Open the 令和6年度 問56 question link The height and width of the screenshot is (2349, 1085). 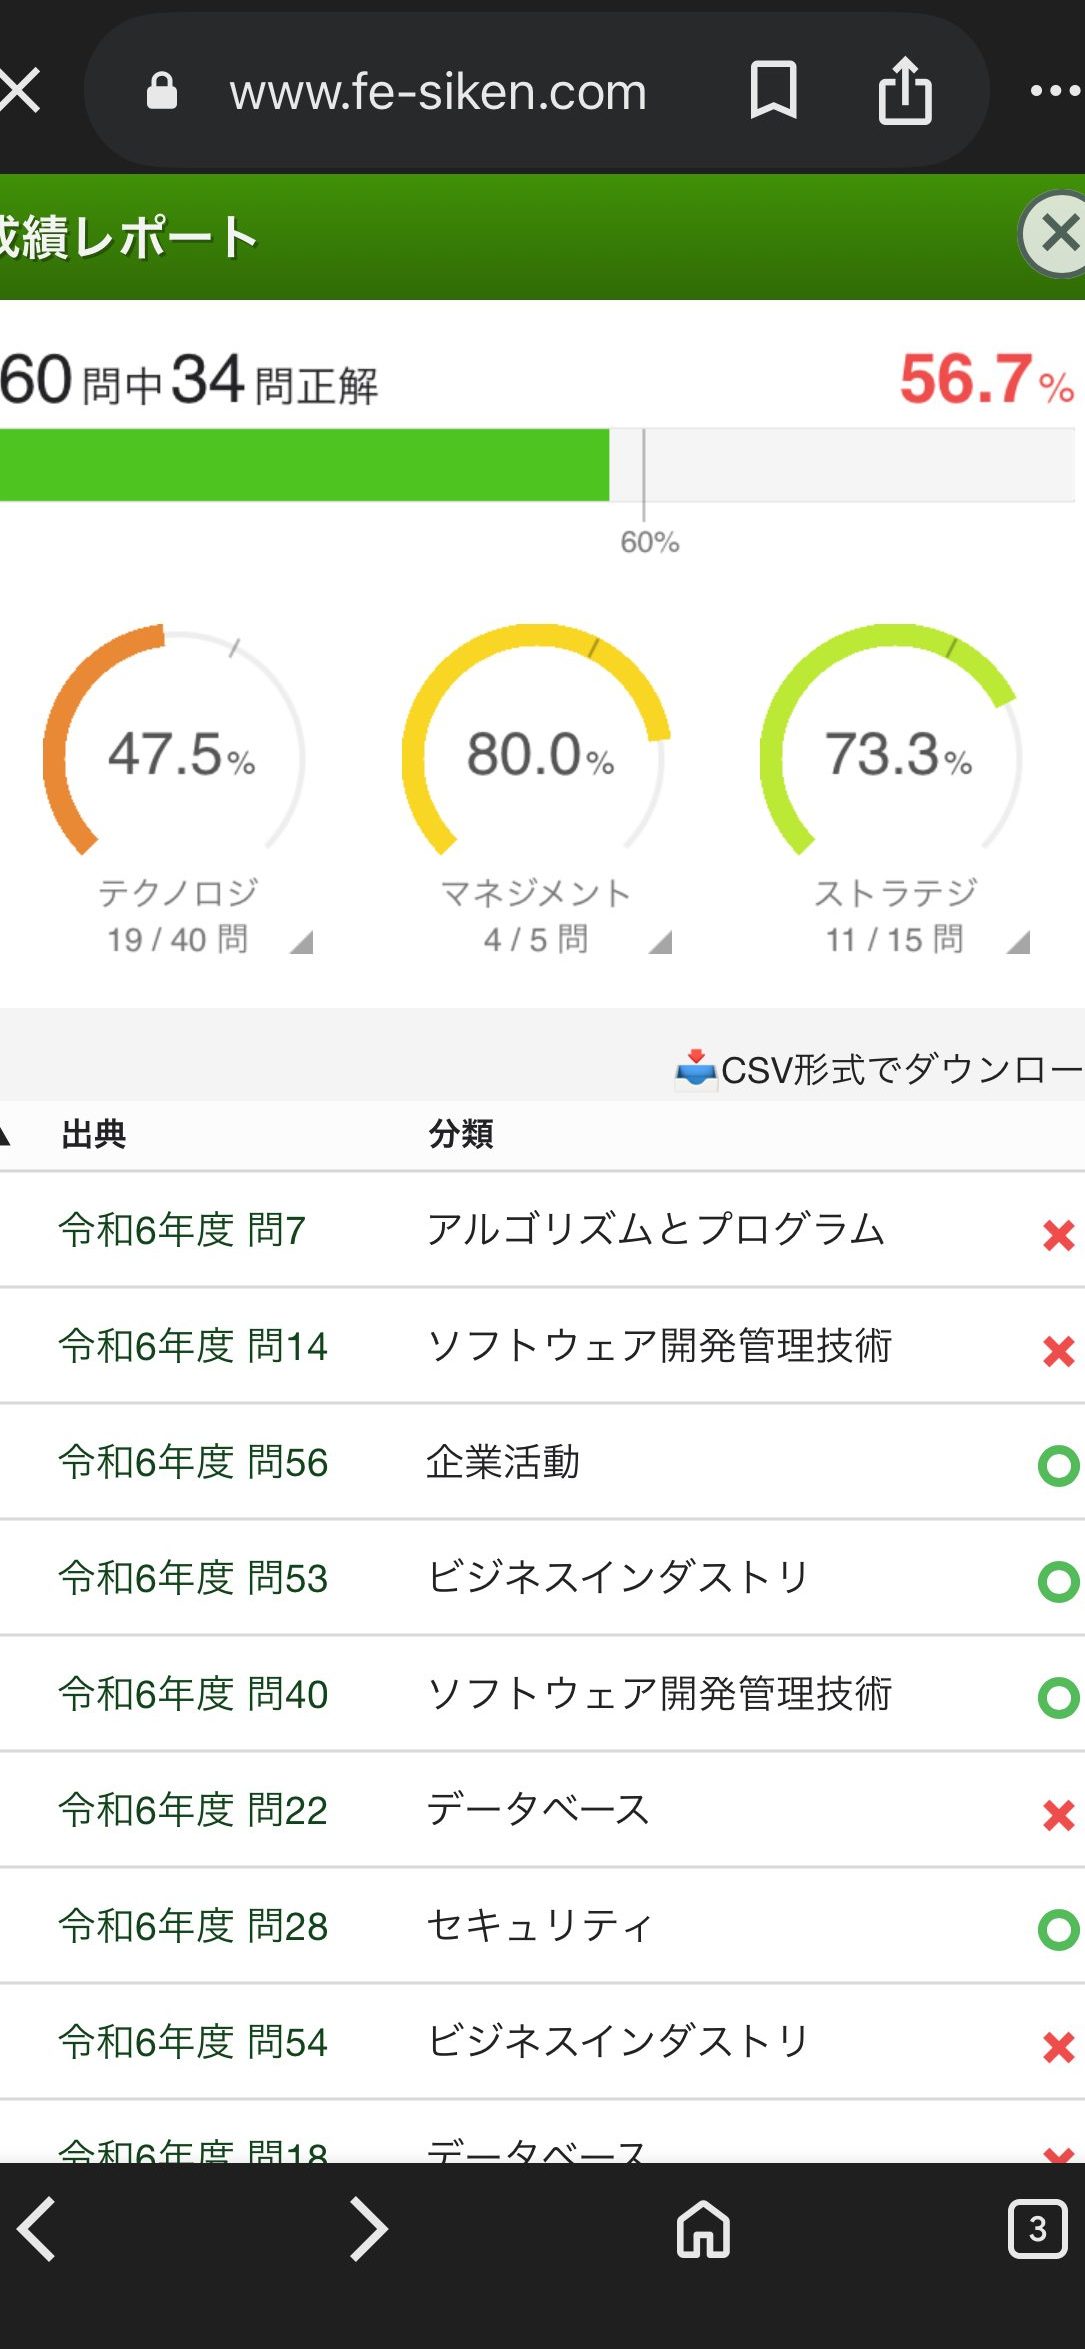point(193,1462)
